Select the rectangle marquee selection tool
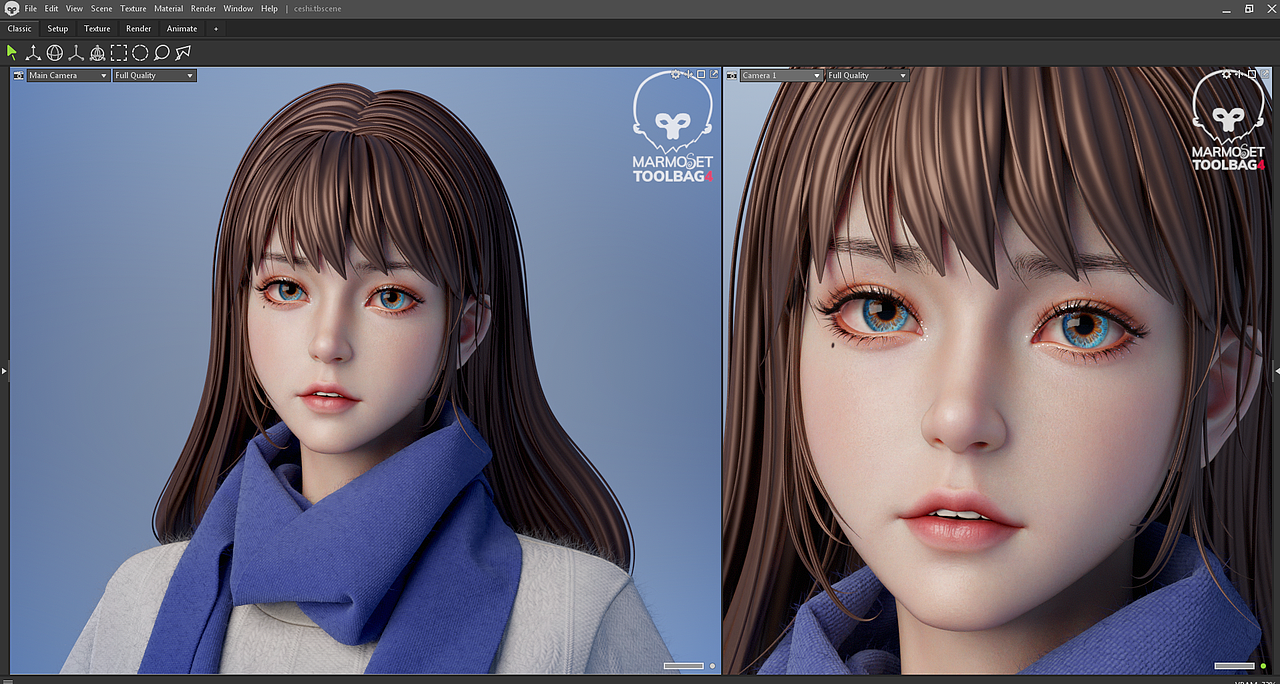Viewport: 1280px width, 684px height. (119, 53)
